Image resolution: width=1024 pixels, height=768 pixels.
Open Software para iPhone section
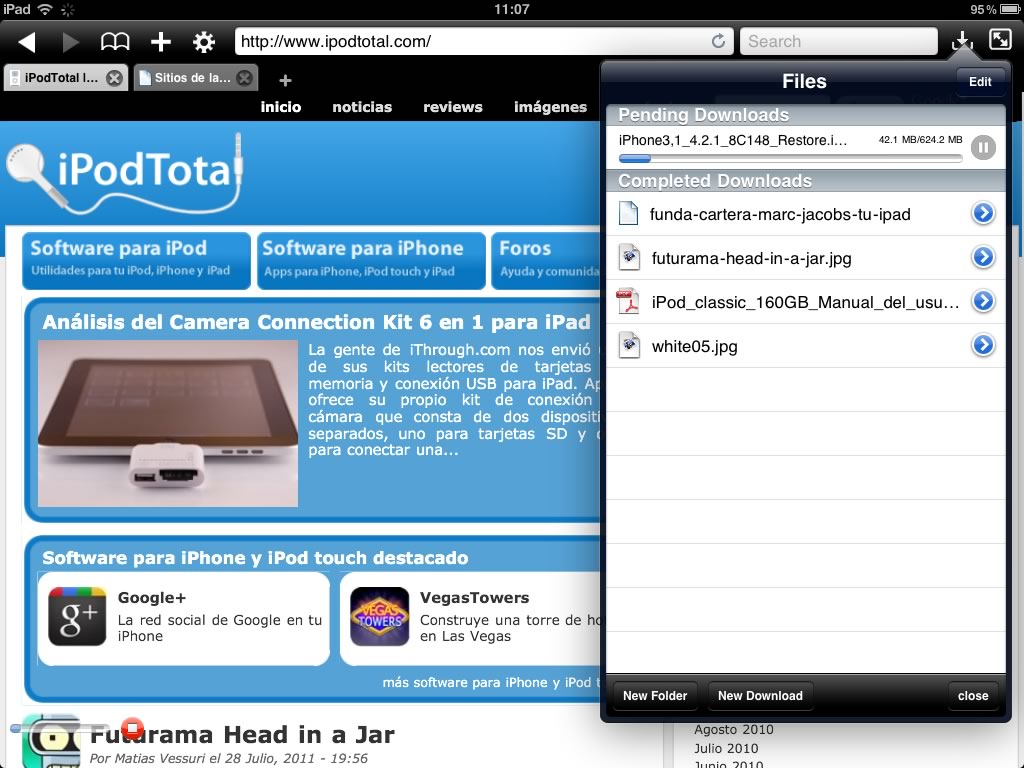coord(371,260)
